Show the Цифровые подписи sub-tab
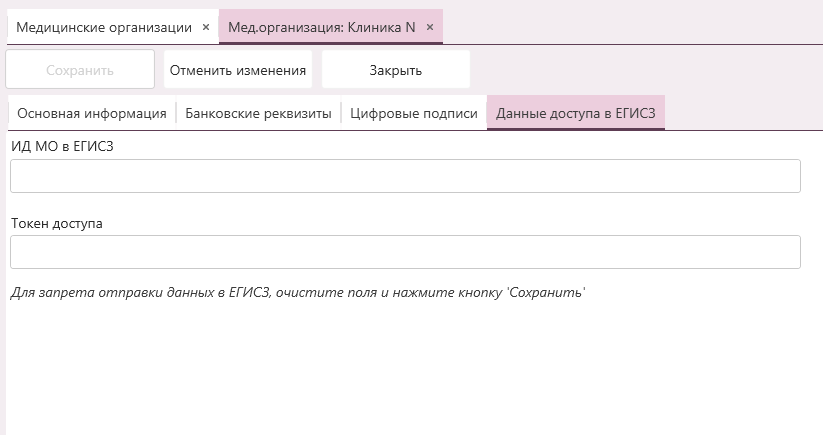Image resolution: width=823 pixels, height=435 pixels. click(x=414, y=113)
